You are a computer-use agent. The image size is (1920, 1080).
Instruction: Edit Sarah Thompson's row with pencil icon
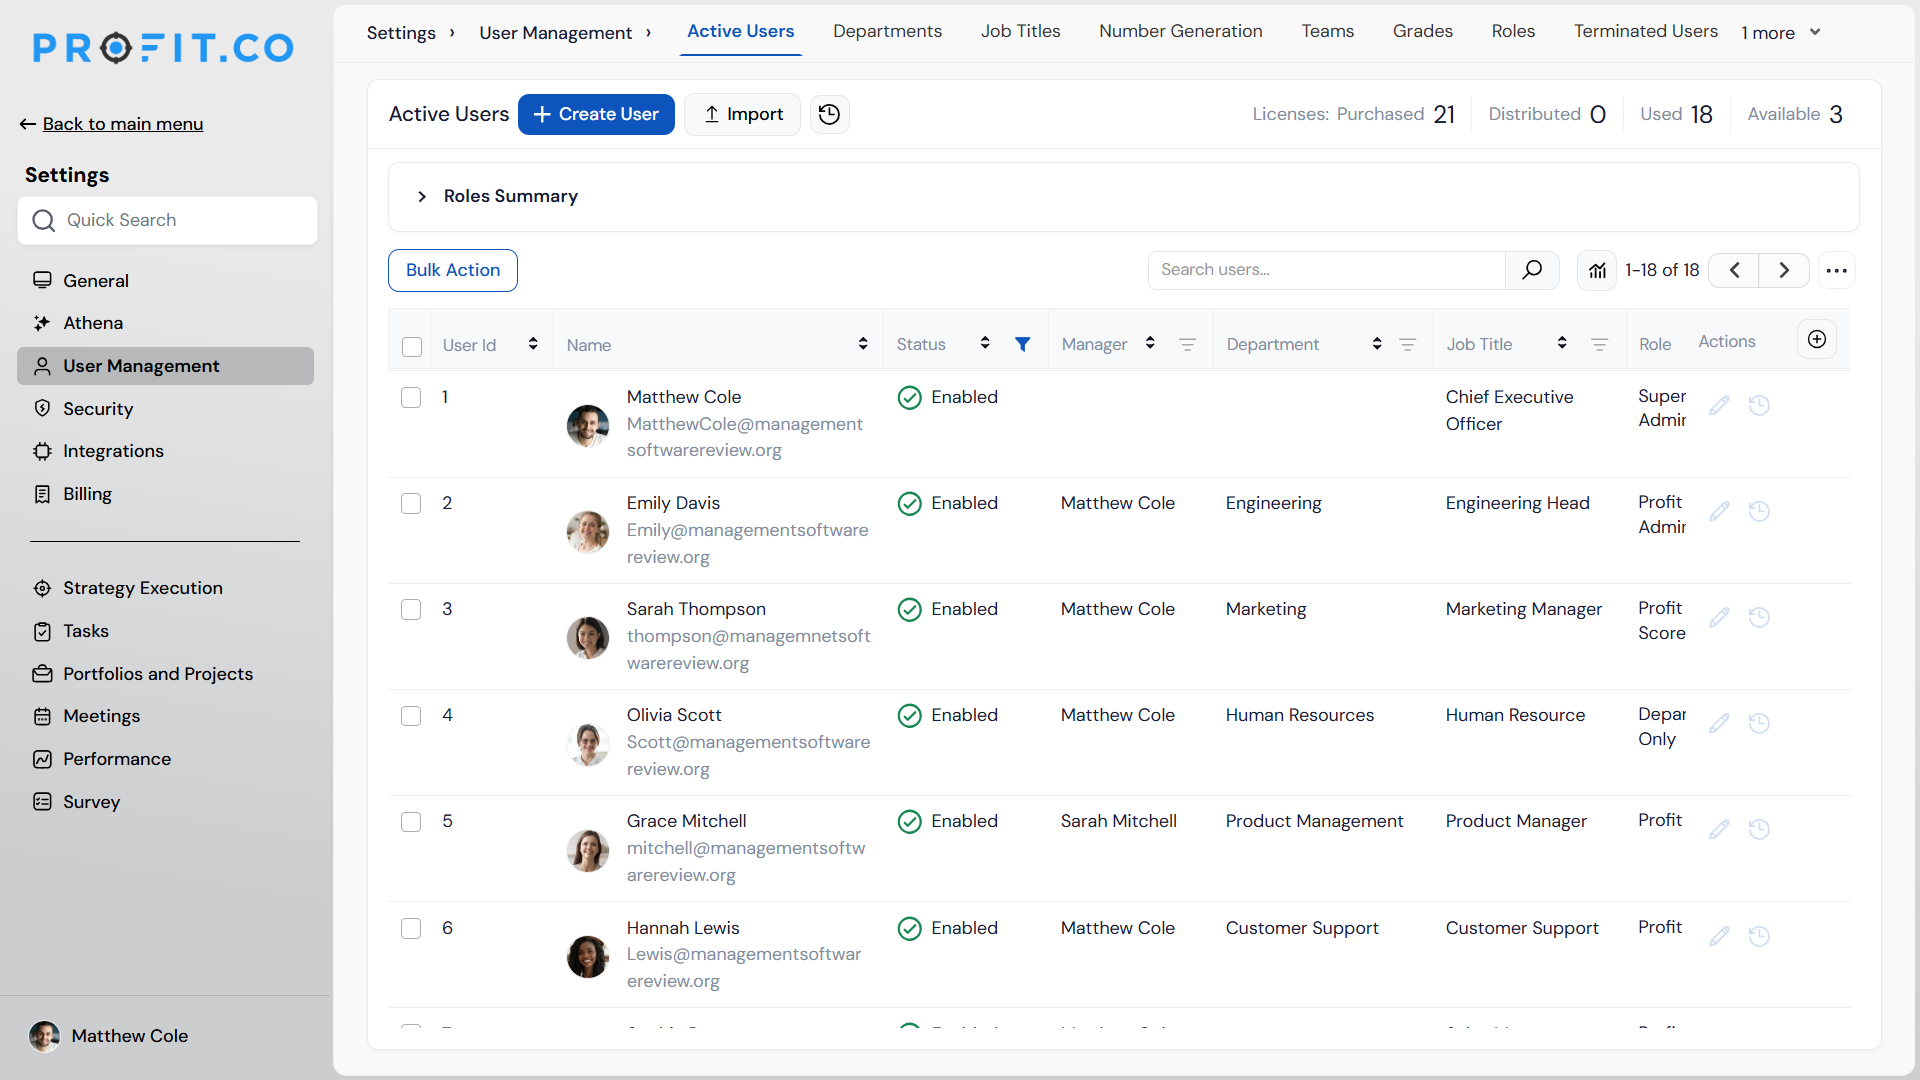coord(1719,617)
